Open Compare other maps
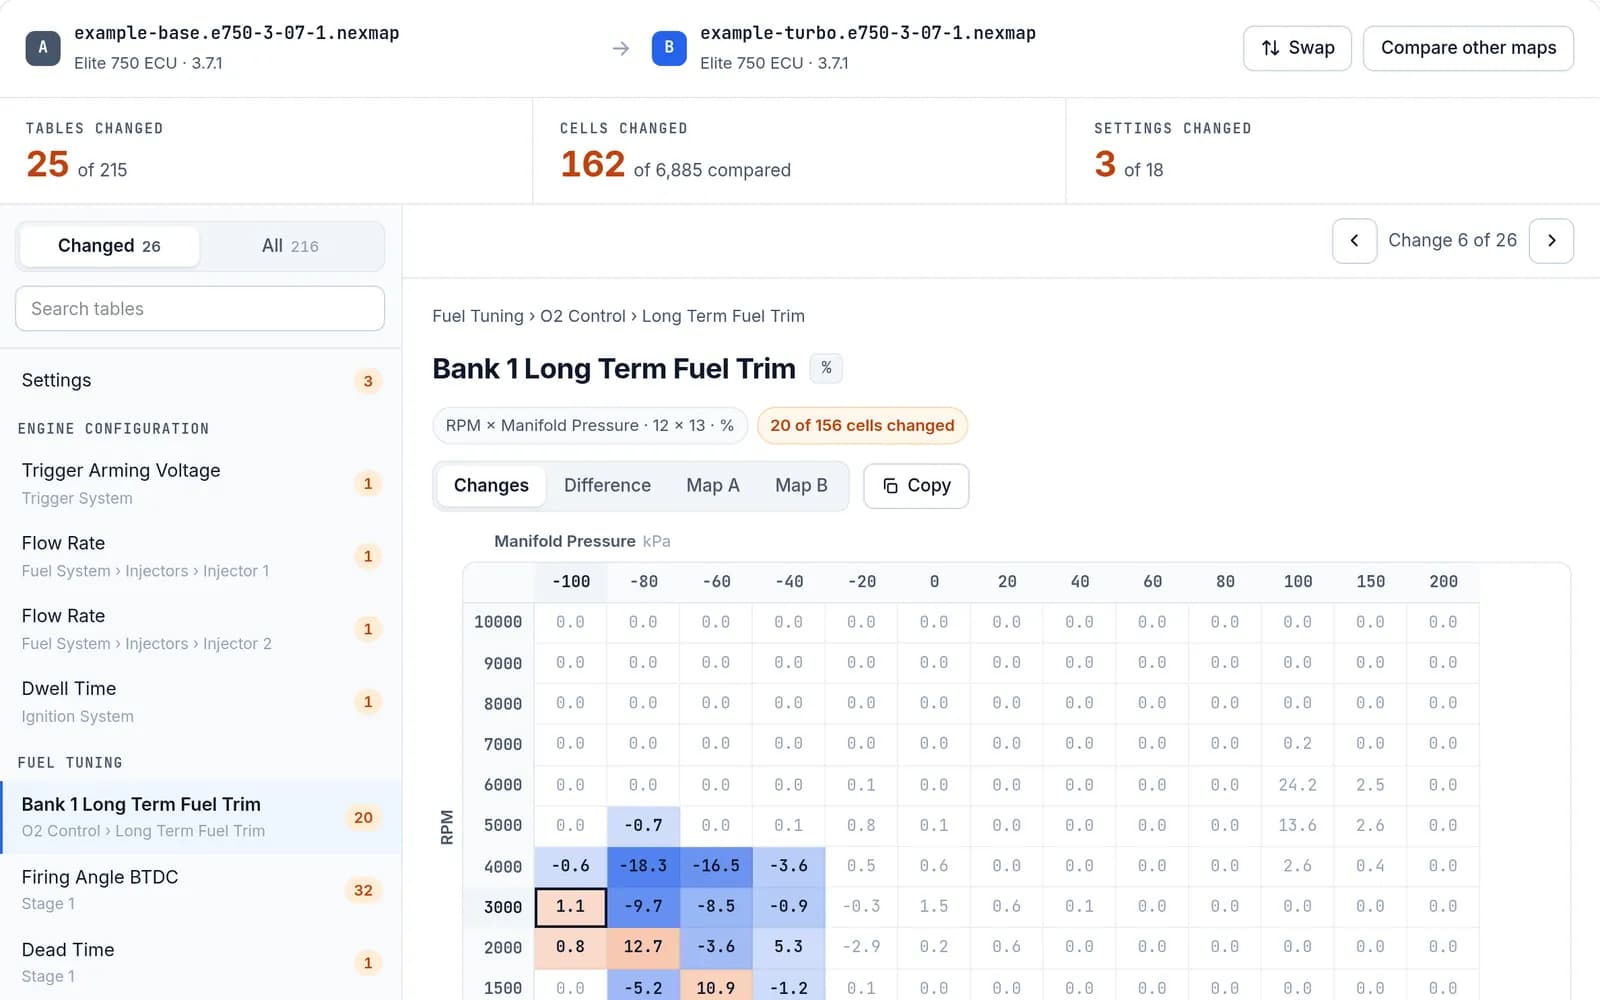This screenshot has height=1000, width=1600. [x=1468, y=48]
